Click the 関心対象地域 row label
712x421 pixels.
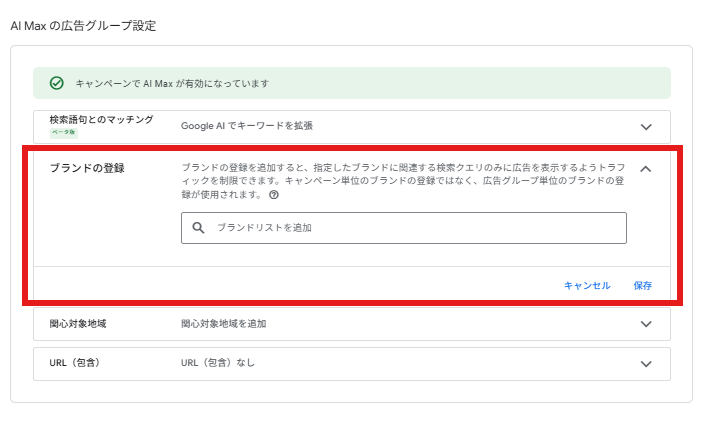pos(78,324)
